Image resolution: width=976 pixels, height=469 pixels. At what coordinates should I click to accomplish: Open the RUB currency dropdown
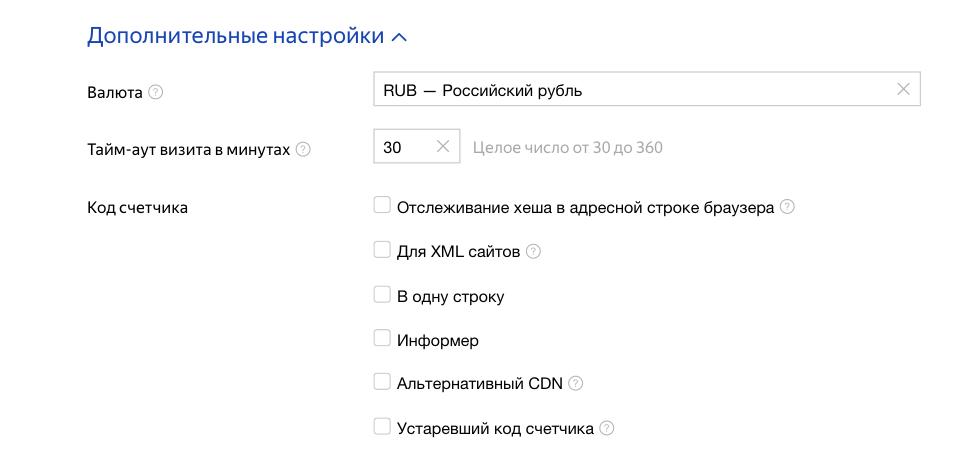[630, 90]
